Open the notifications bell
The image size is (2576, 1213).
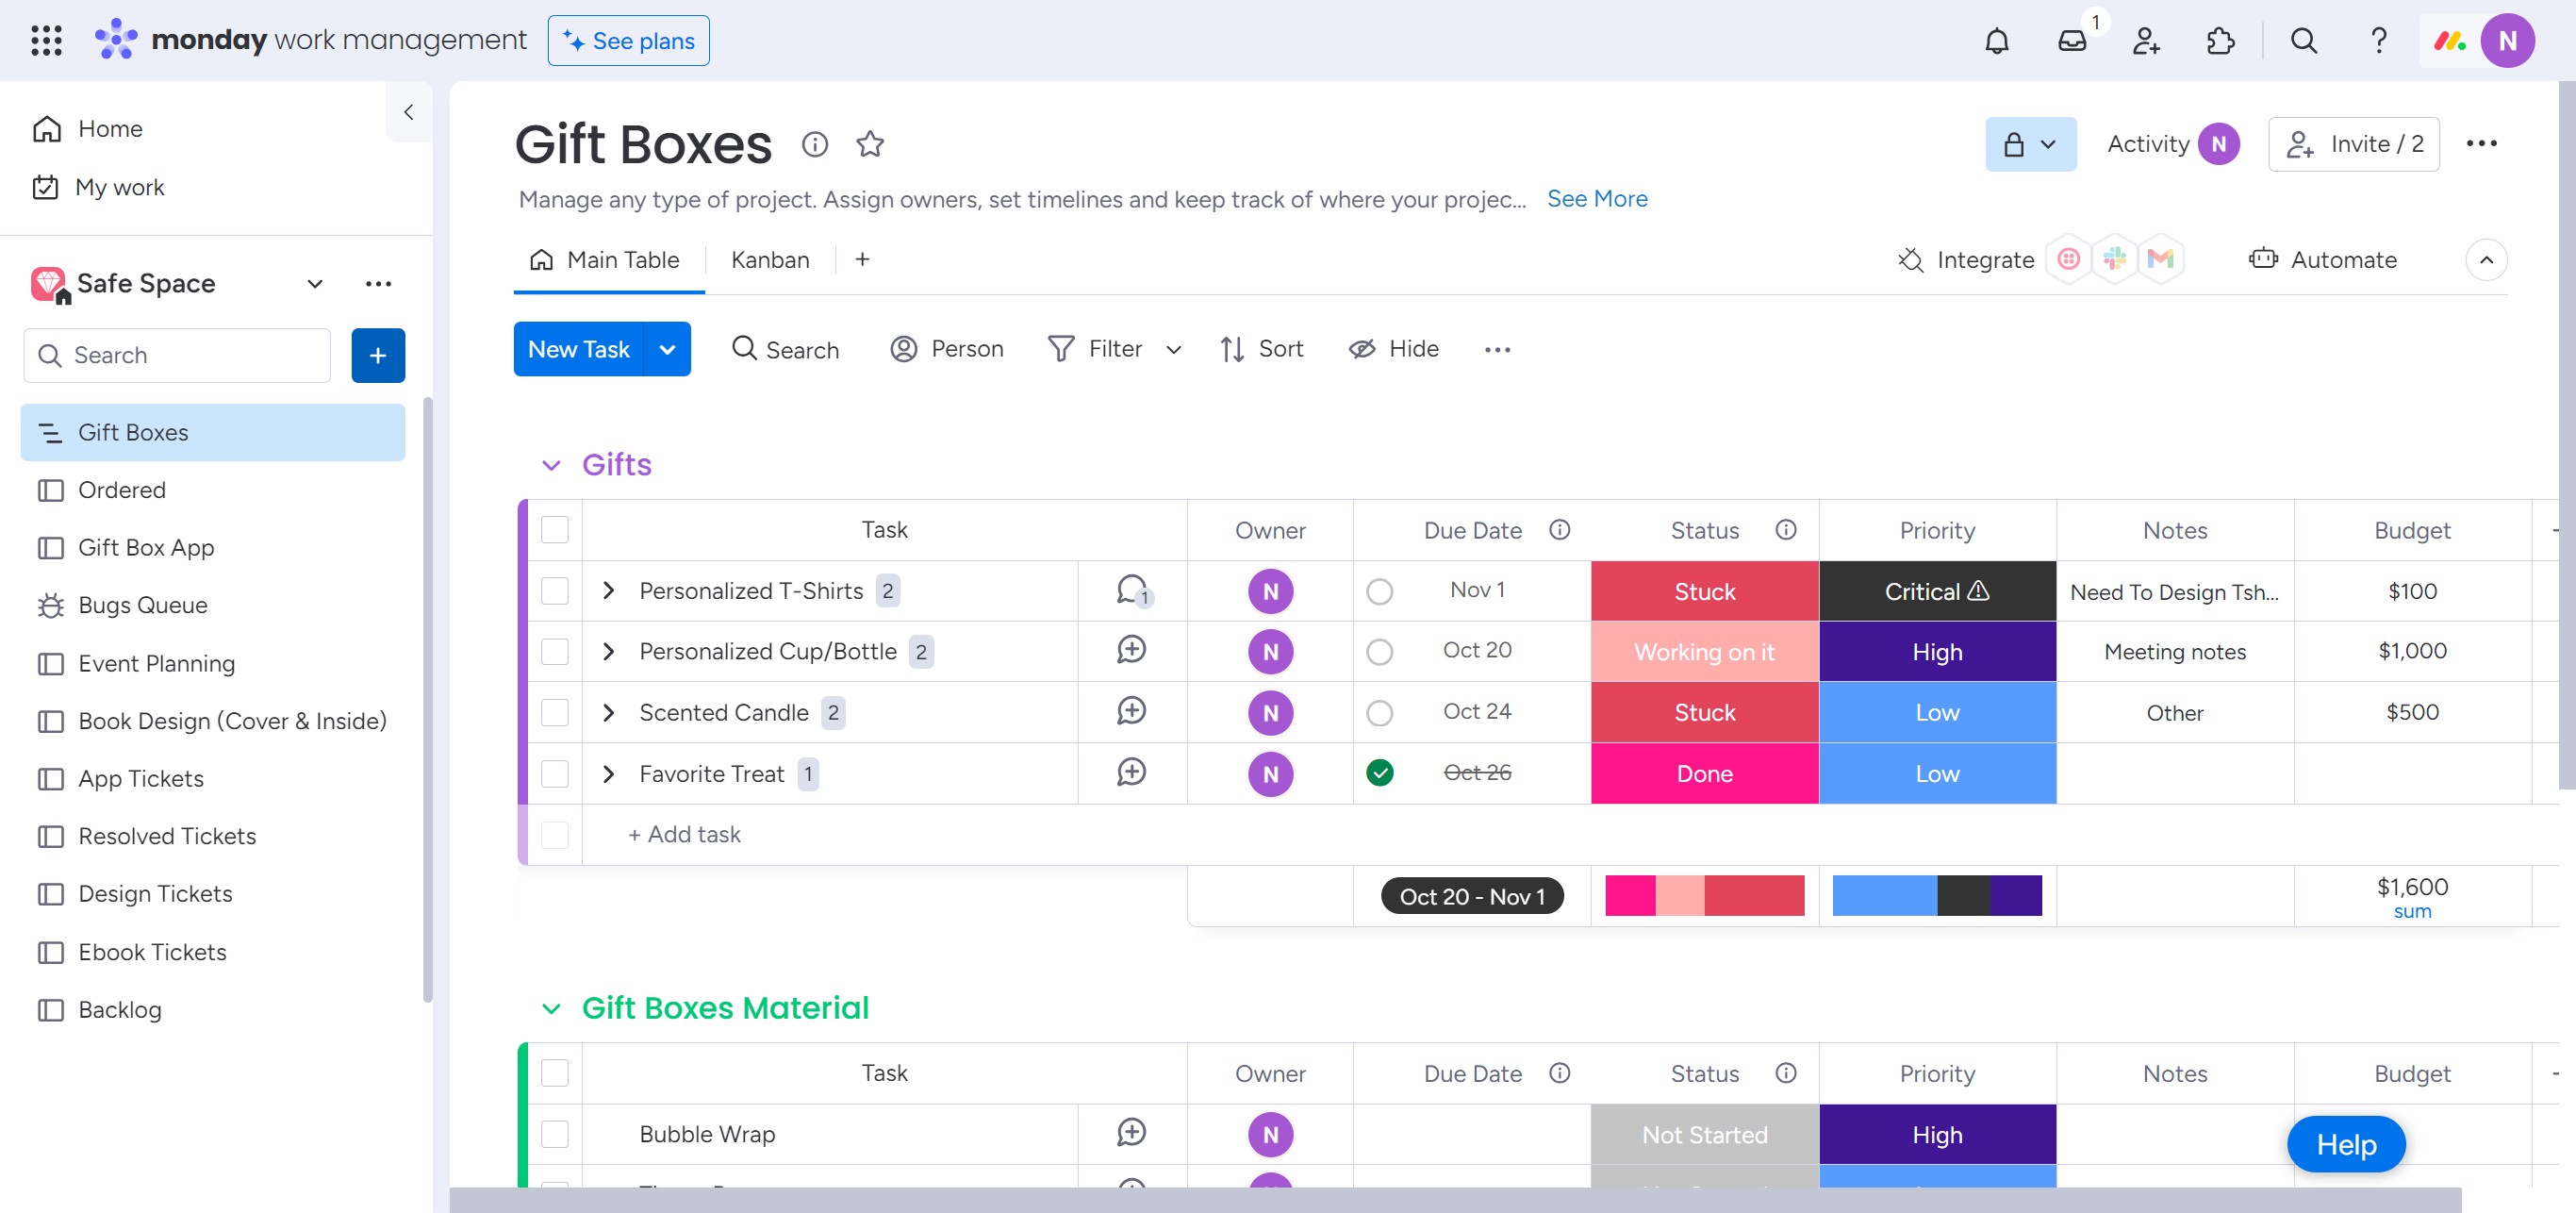click(x=1996, y=41)
